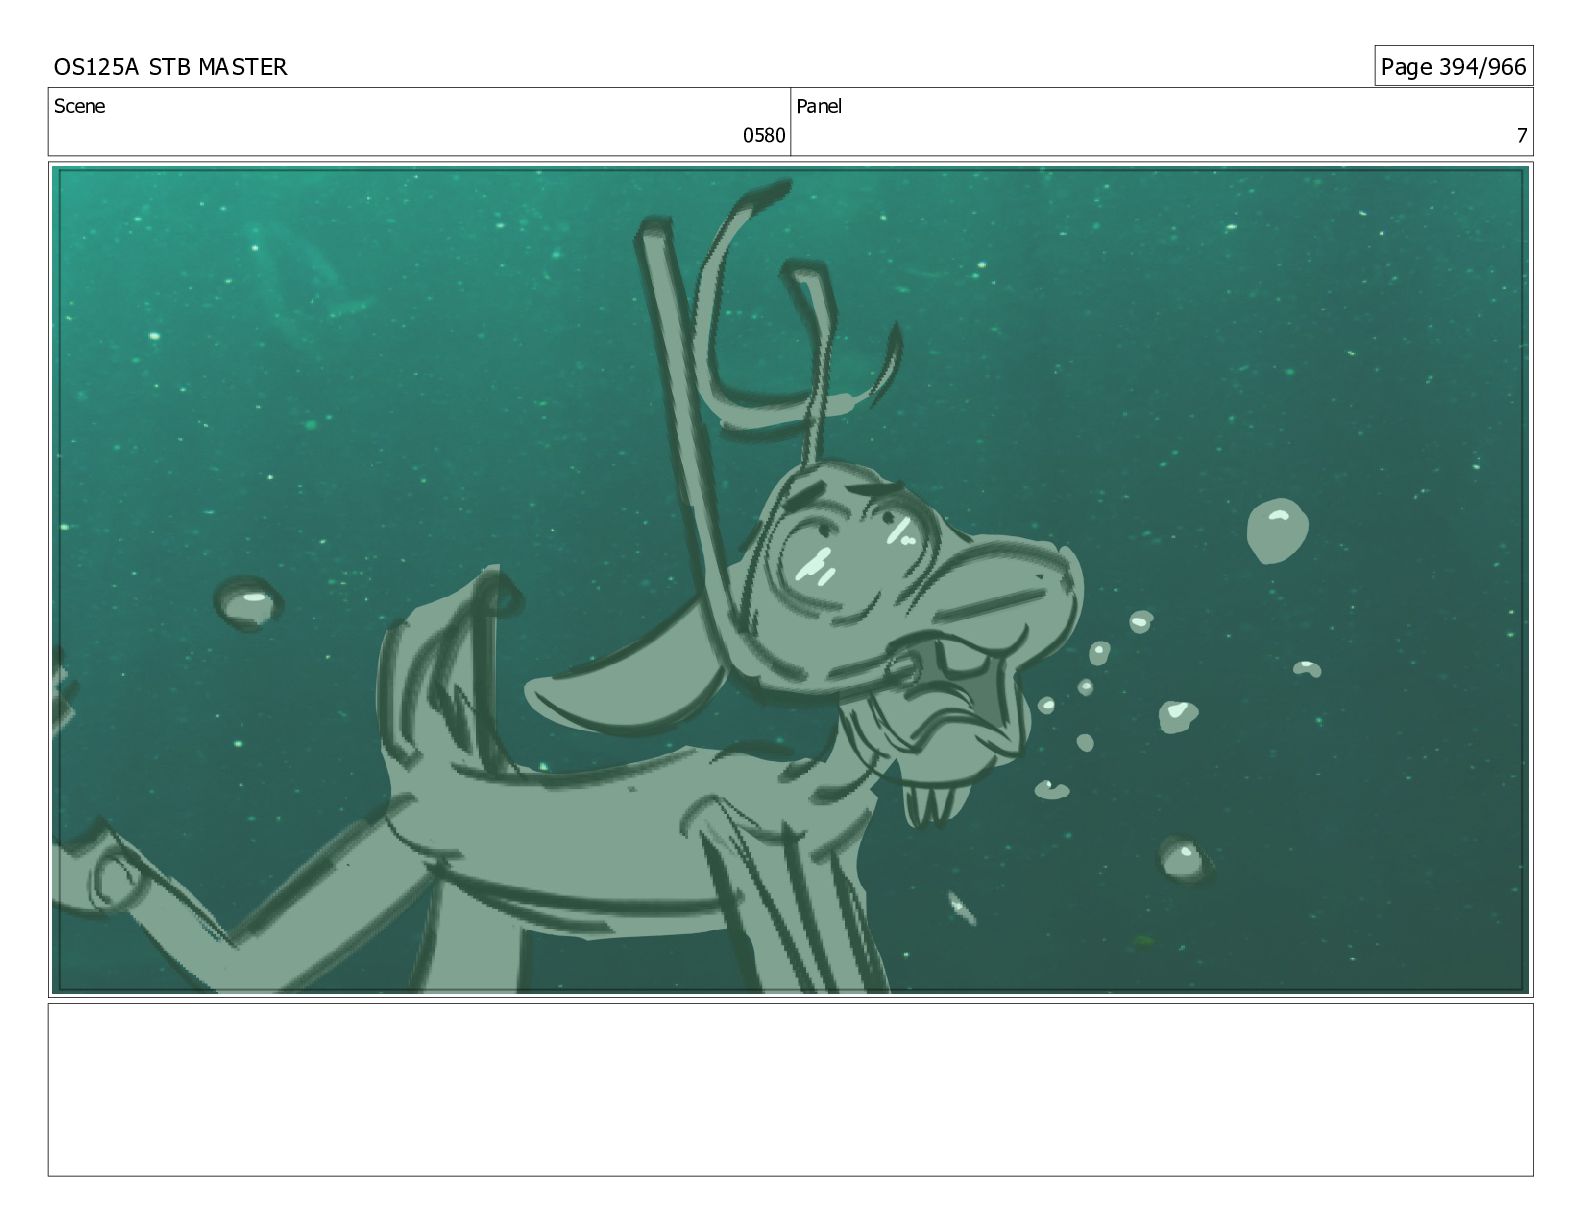Screen dimensions: 1584x1224
Task: Click the empty notes box below the panel
Action: pyautogui.click(x=790, y=1090)
